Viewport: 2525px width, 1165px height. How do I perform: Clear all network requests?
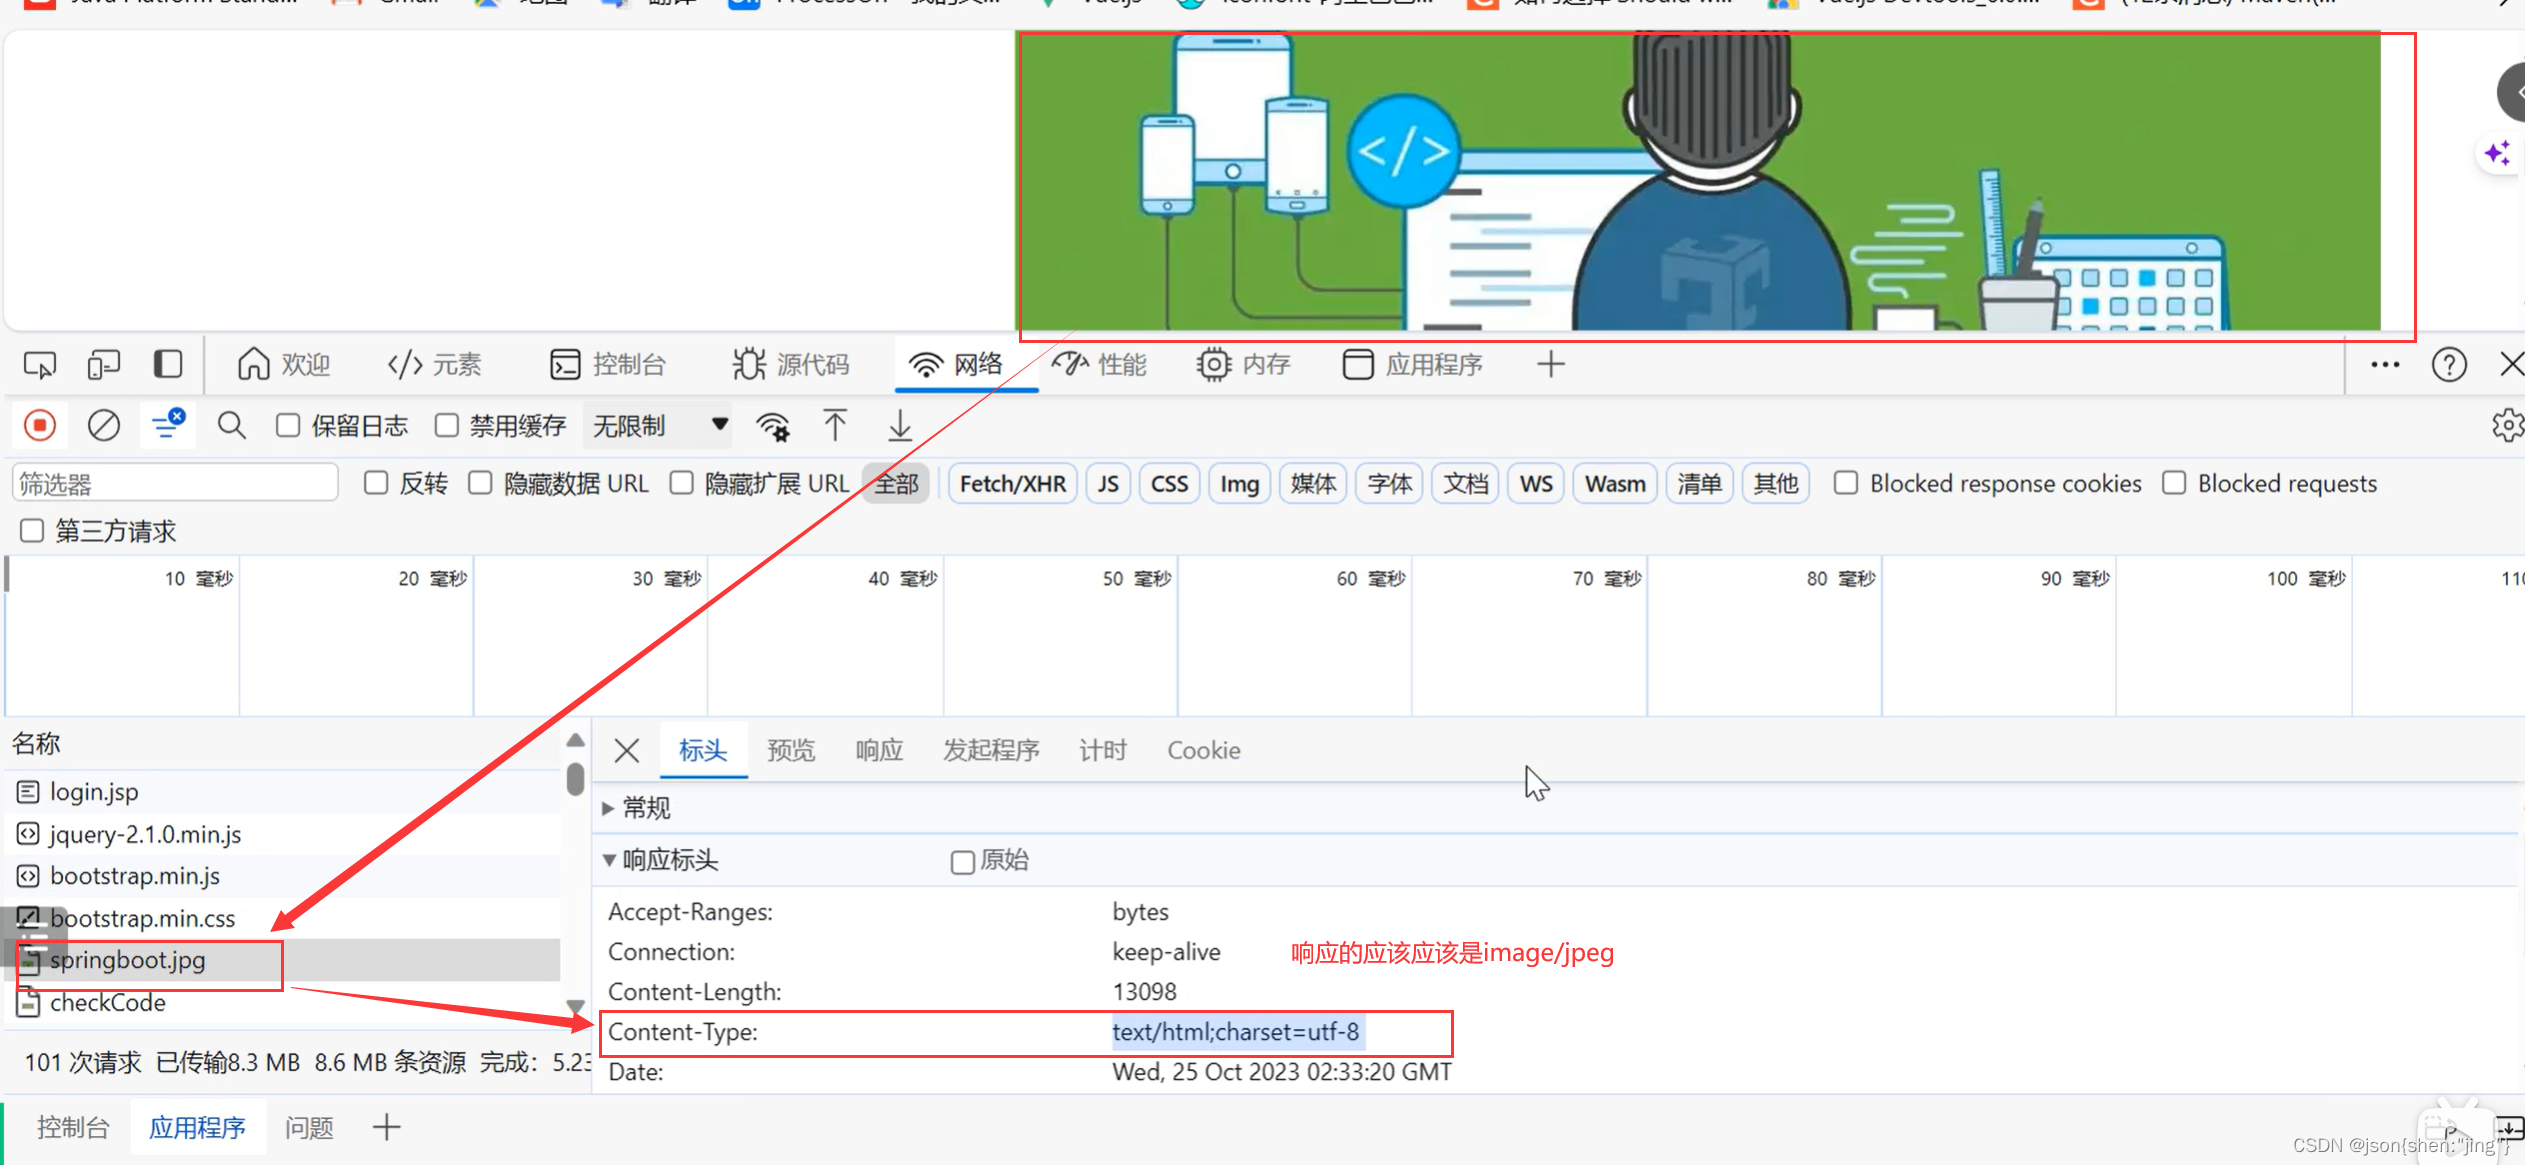[x=103, y=425]
